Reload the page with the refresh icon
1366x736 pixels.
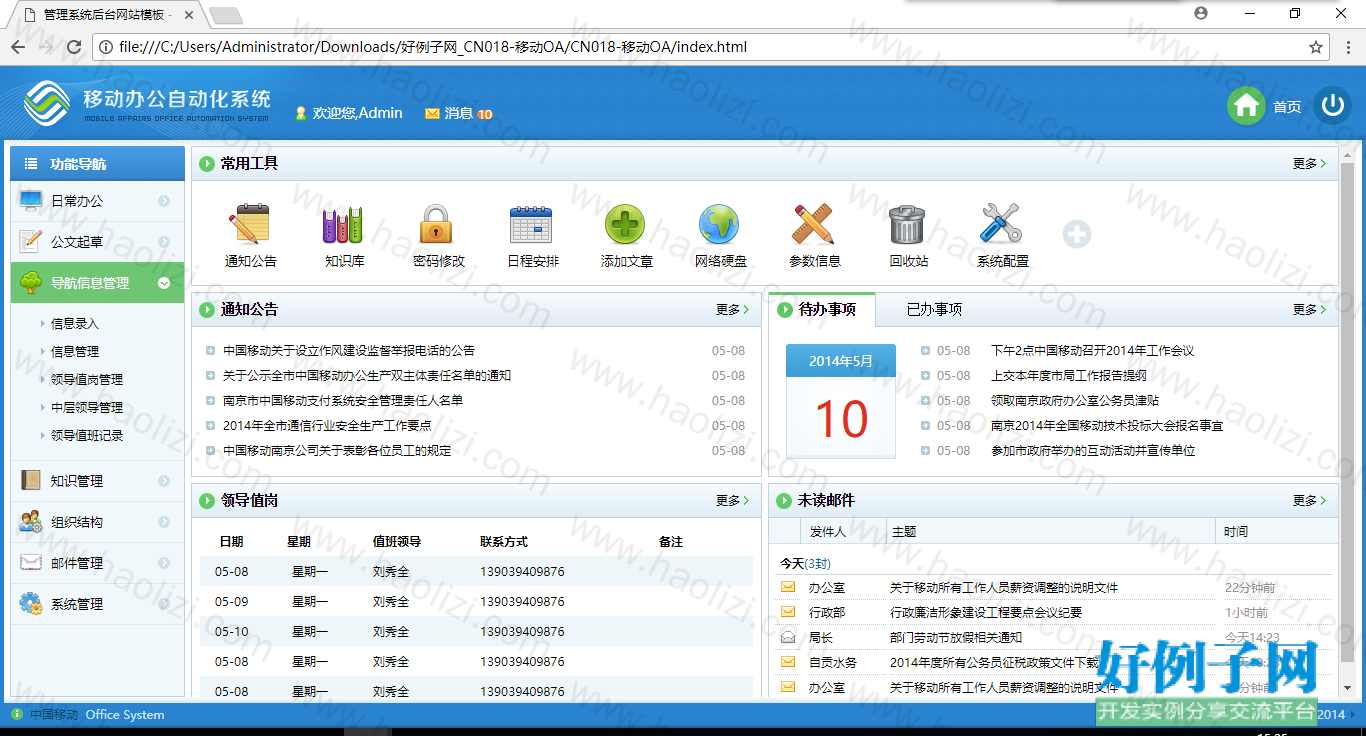(74, 47)
